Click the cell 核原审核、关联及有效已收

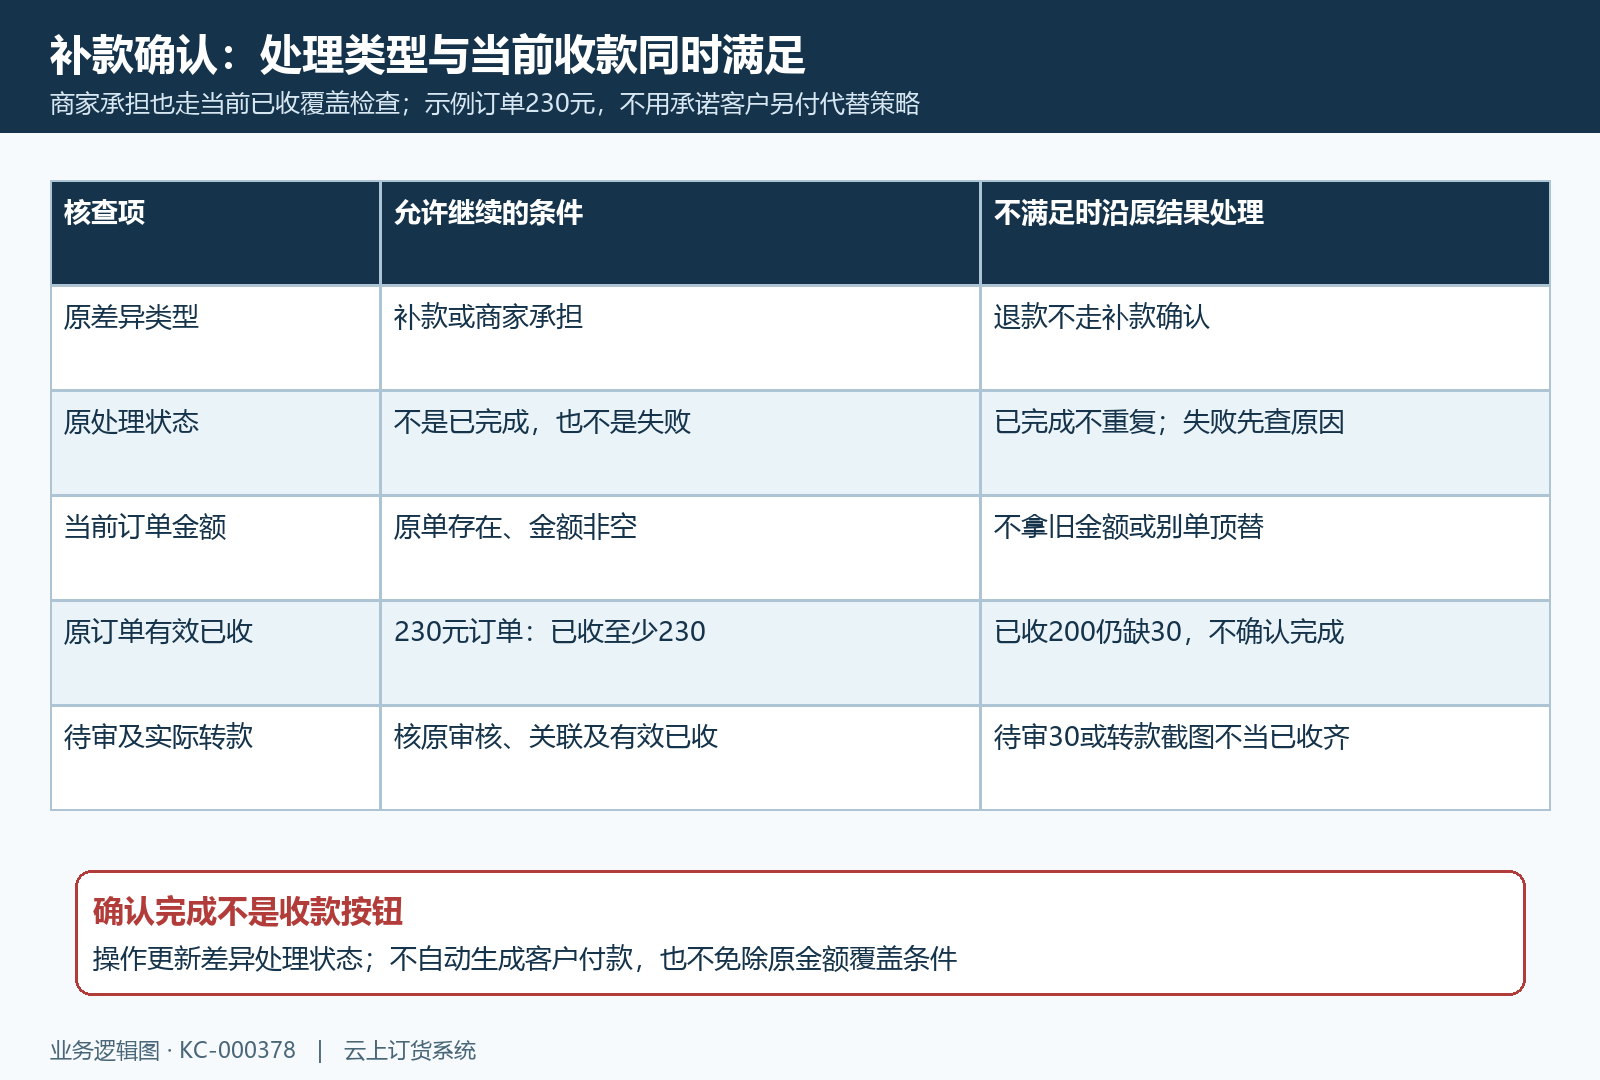680,758
